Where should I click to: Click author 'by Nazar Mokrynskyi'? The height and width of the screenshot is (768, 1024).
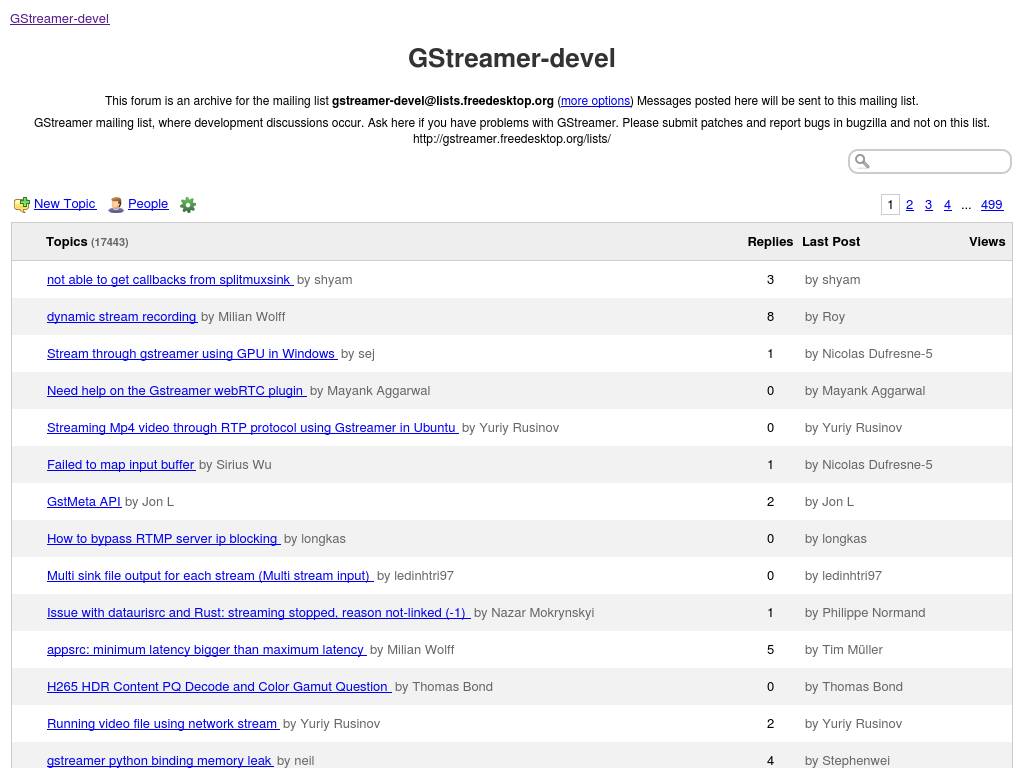coord(534,613)
